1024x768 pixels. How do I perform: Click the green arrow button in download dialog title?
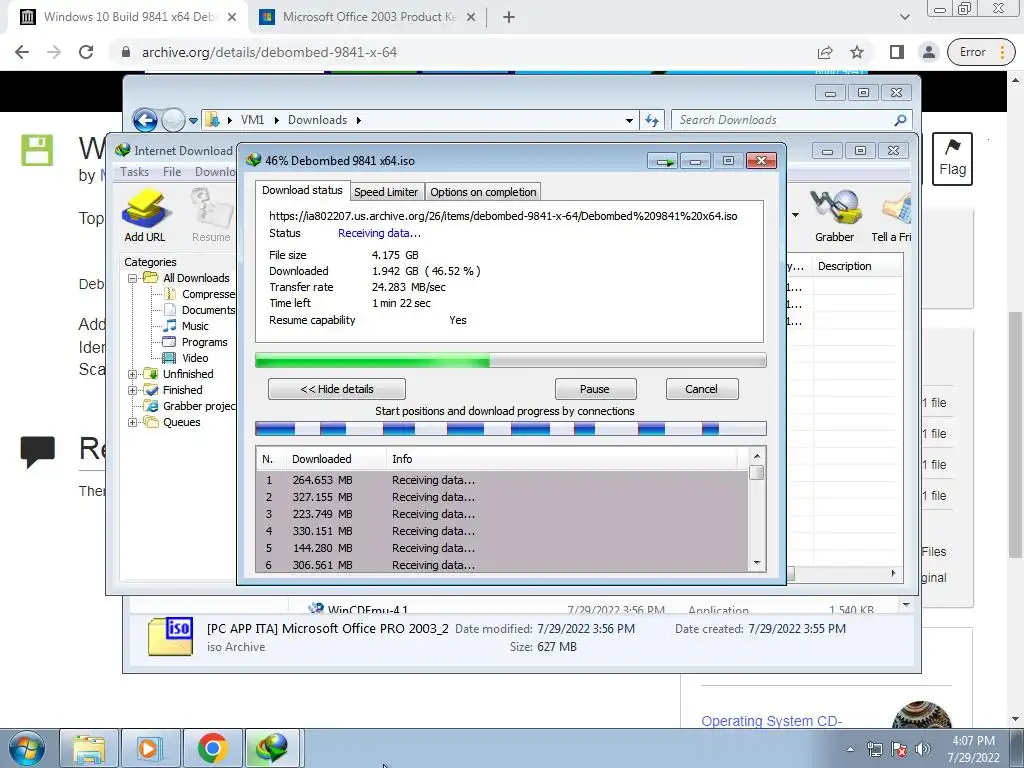click(664, 161)
